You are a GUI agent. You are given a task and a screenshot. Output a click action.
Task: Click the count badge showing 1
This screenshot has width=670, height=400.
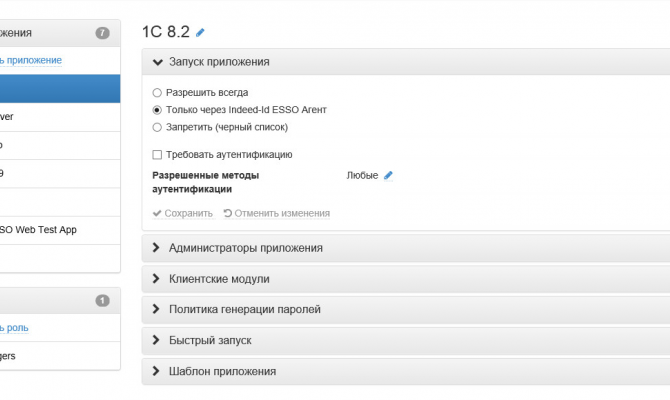[x=102, y=300]
